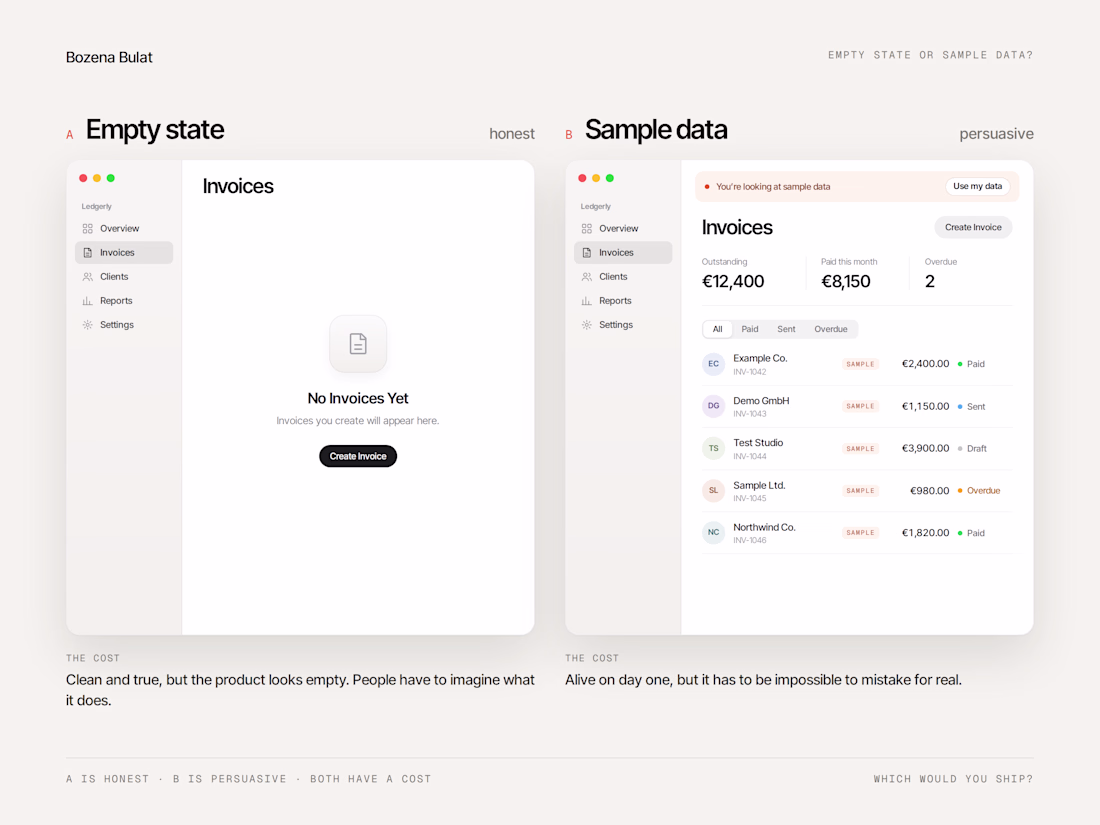Open Overview label in the Empty state sidebar

point(119,229)
